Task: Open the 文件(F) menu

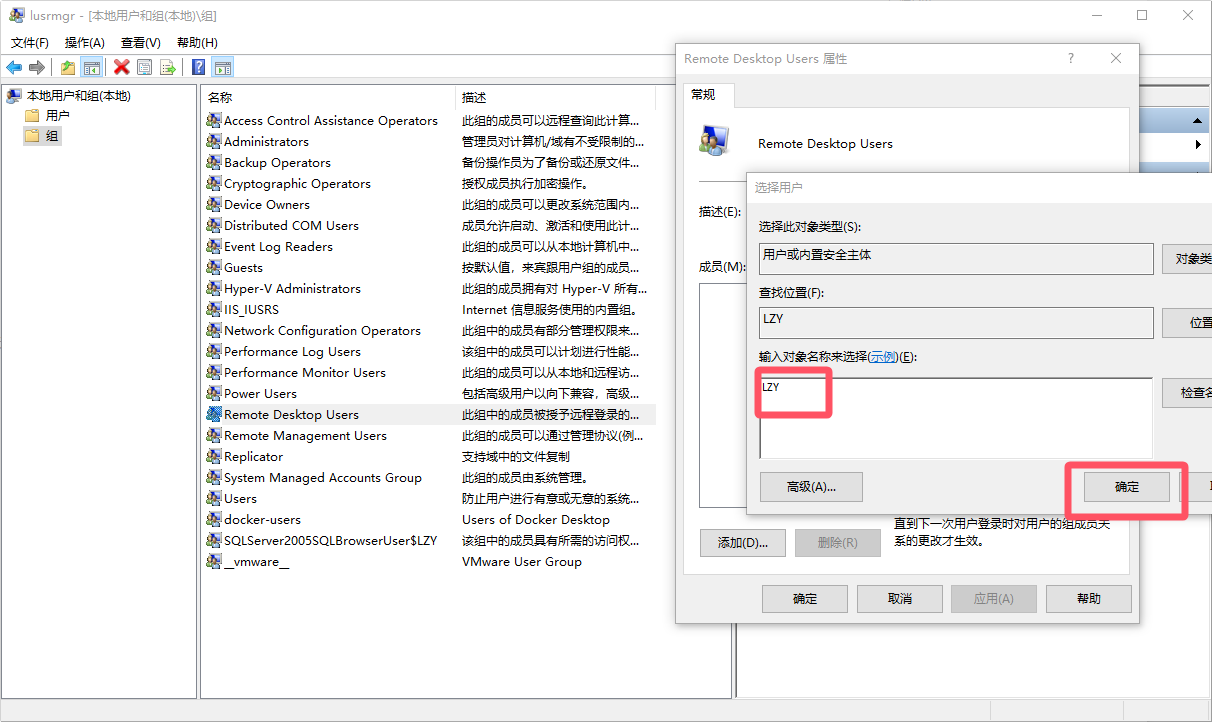Action: tap(30, 43)
